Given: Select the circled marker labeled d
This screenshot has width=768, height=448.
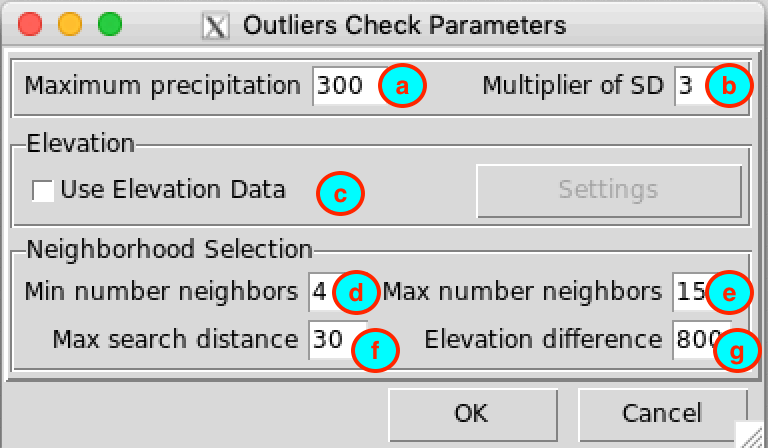Looking at the screenshot, I should [356, 292].
